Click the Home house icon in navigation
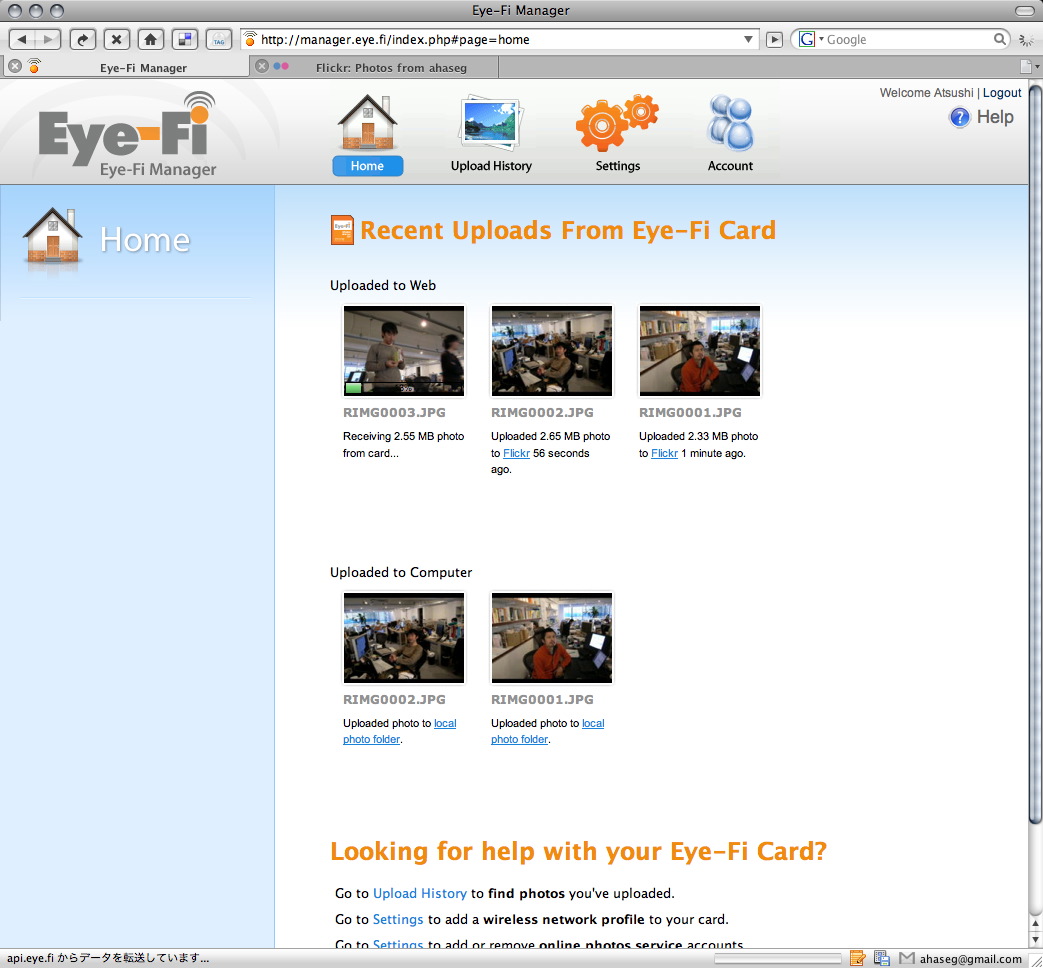The image size is (1043, 968). [x=367, y=122]
